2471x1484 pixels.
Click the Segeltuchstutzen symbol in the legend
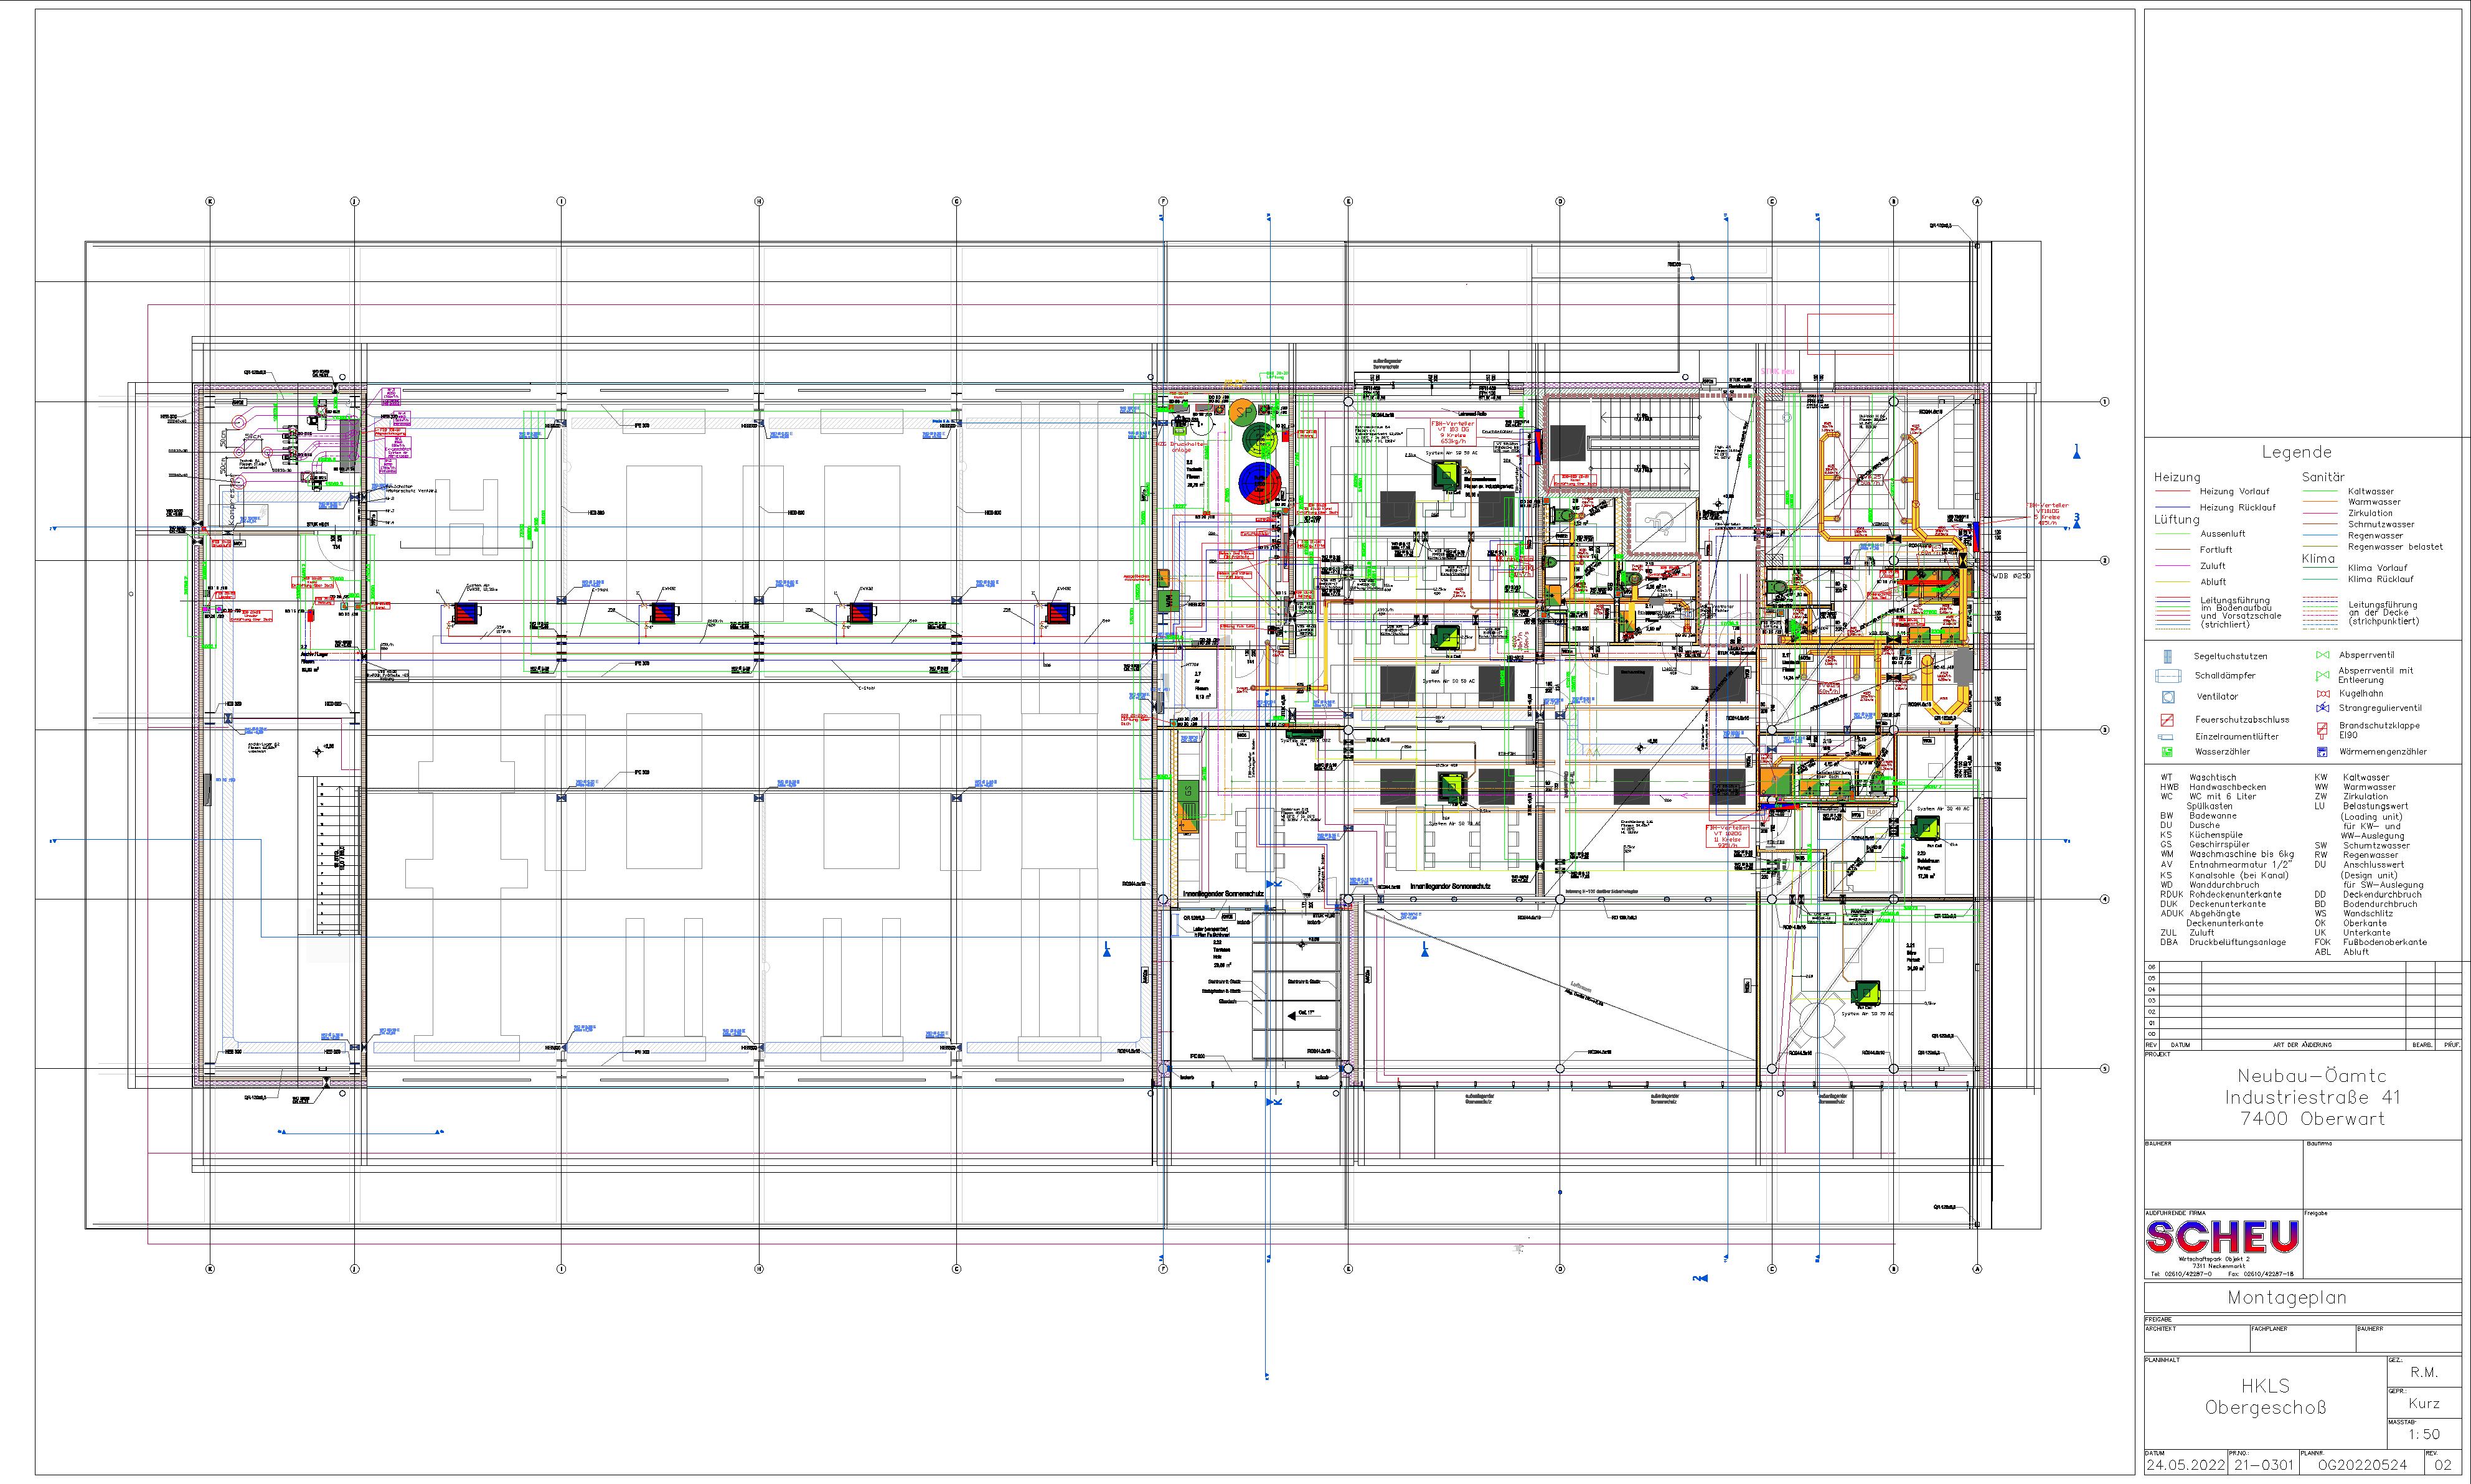click(x=2167, y=657)
